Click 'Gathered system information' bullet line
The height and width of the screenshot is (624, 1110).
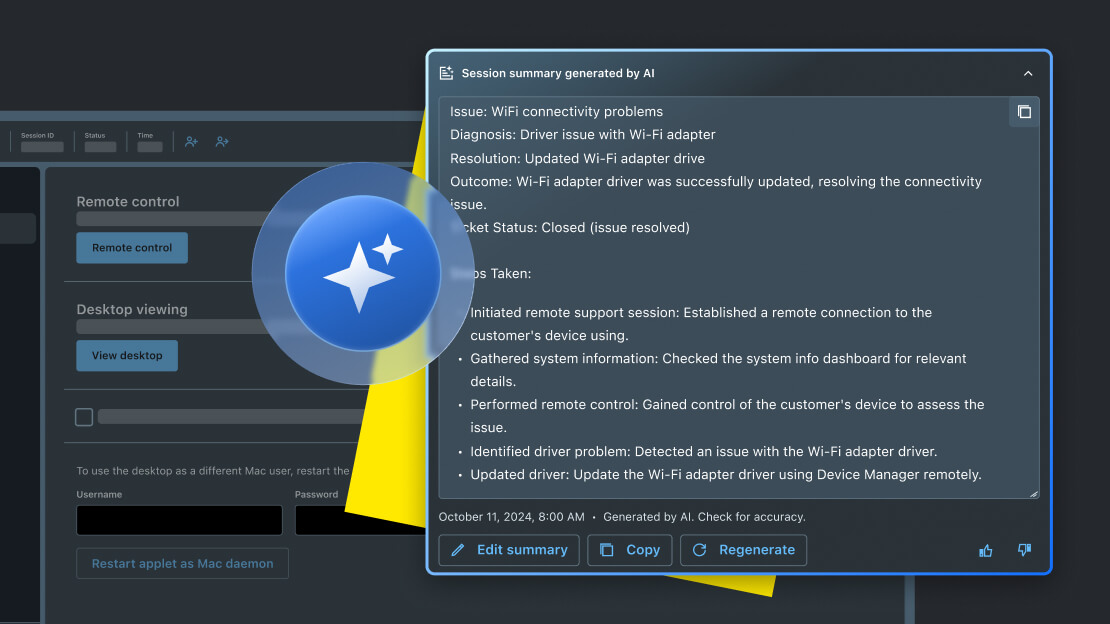click(718, 370)
